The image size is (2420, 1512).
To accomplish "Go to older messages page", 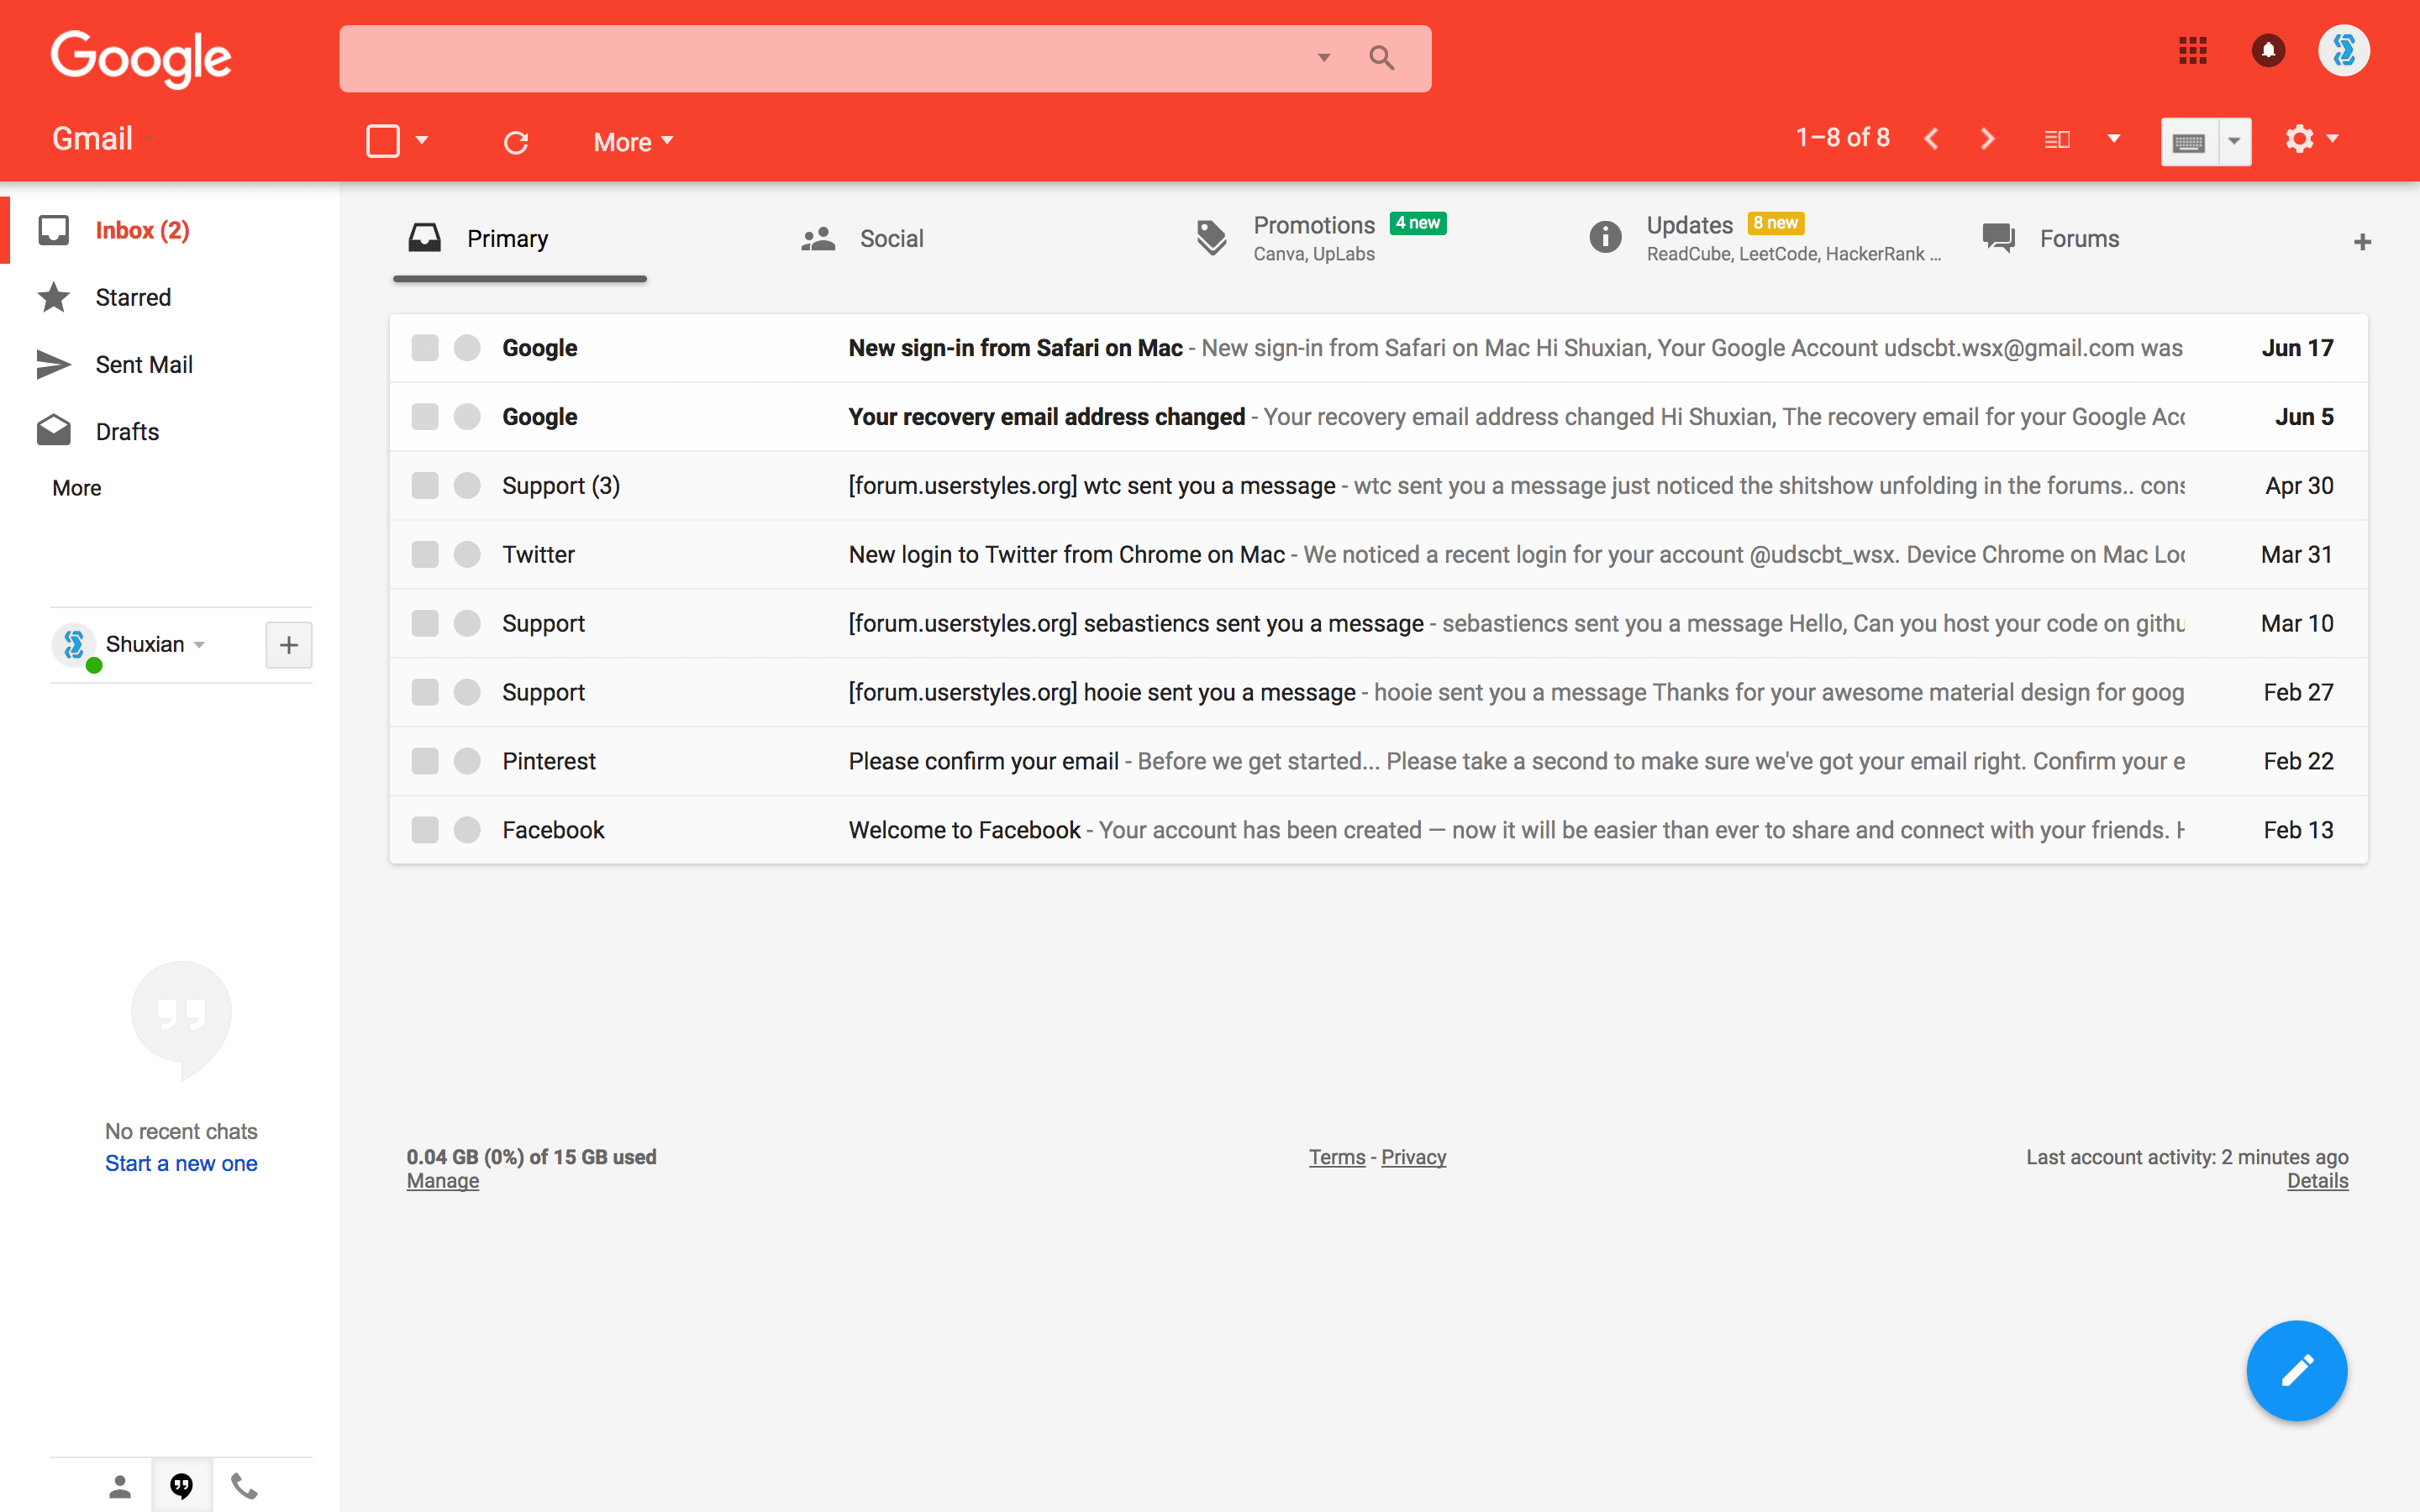I will 1987,139.
